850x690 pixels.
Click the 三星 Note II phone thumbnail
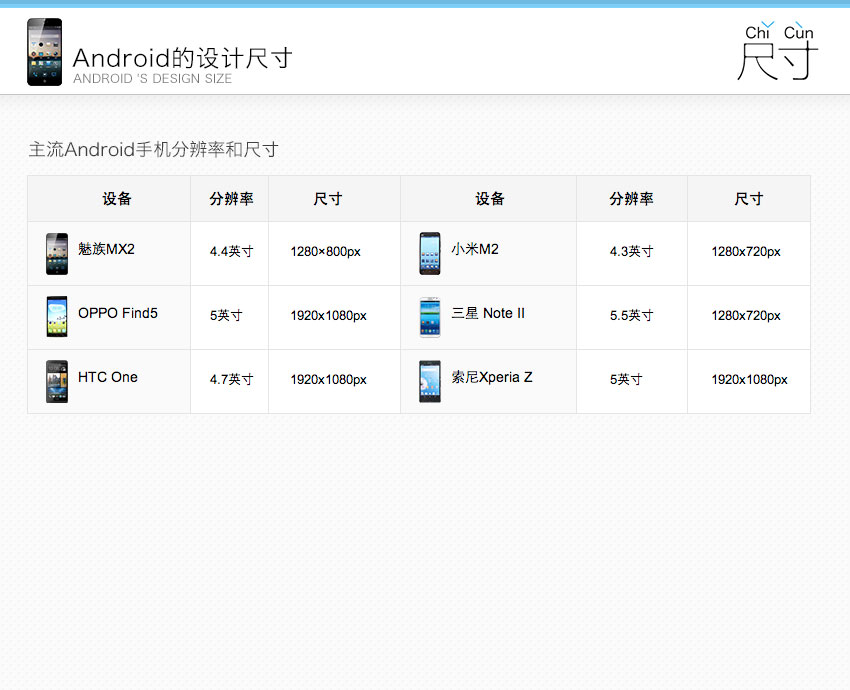[x=430, y=317]
